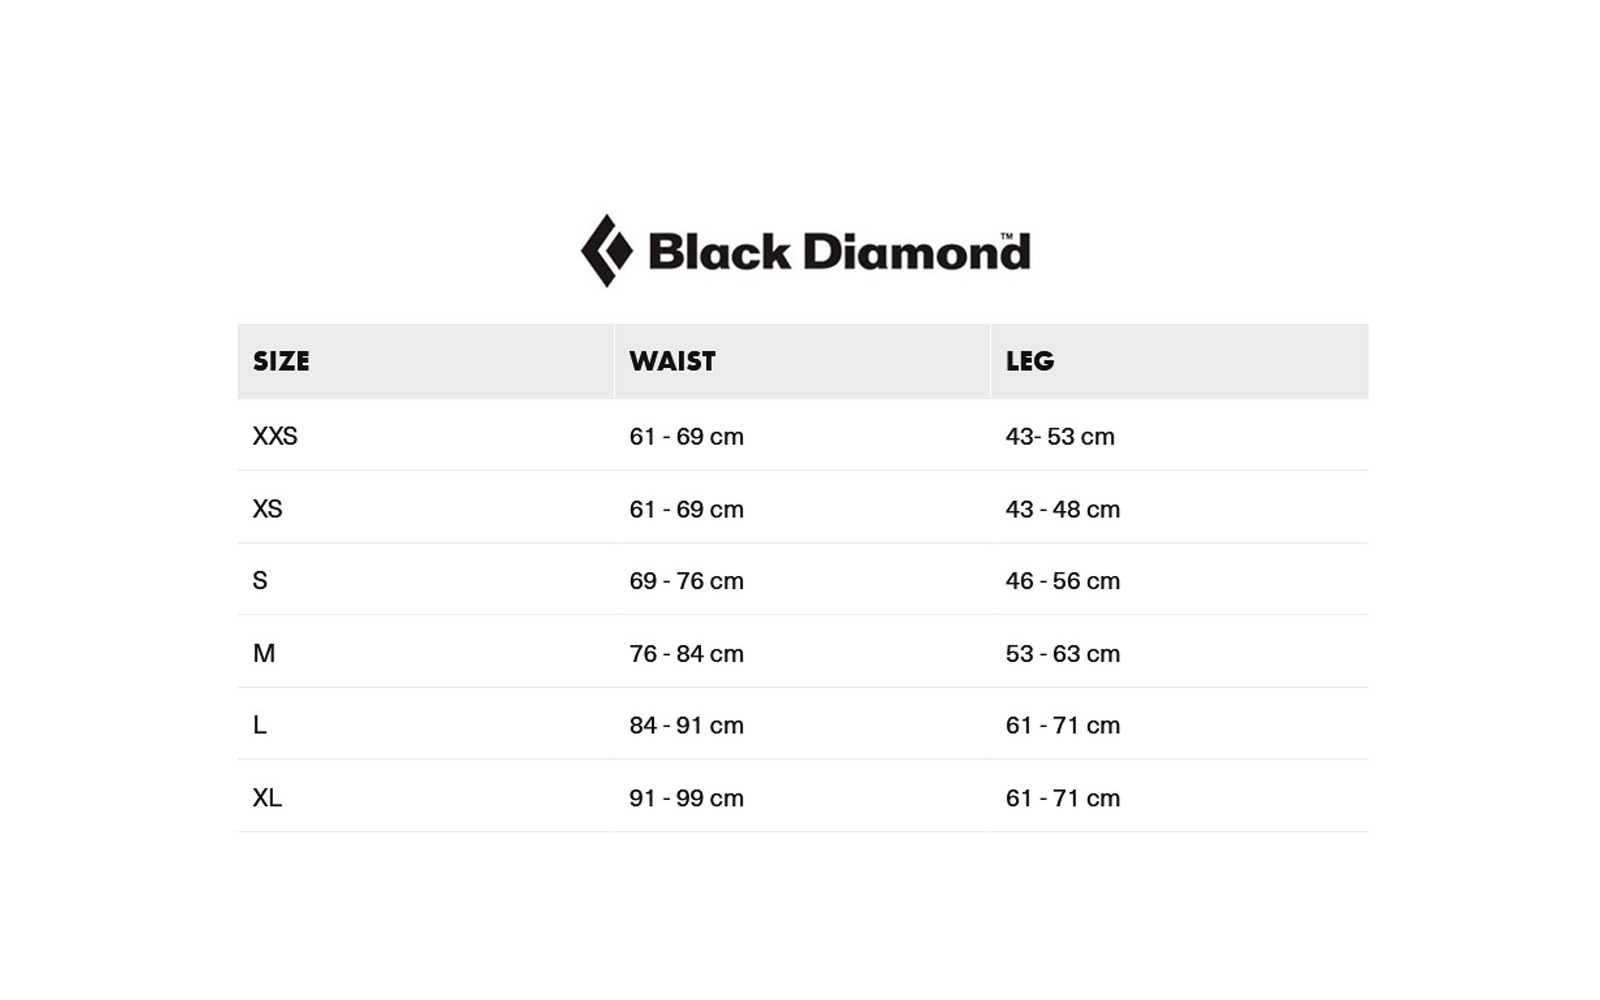Choose the XL size row label
Image resolution: width=1600 pixels, height=1000 pixels.
[x=267, y=798]
